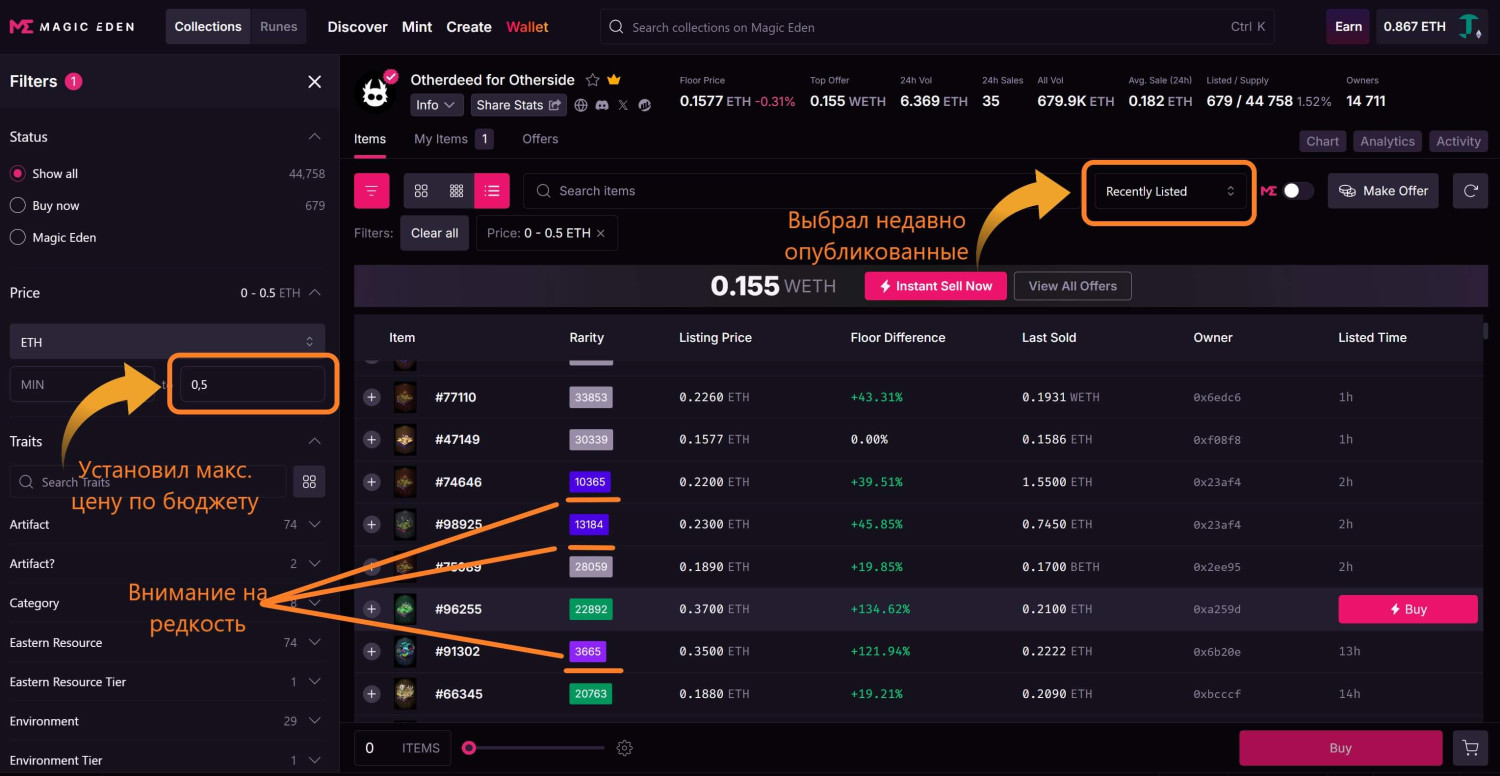Collapse the Traits section
The image size is (1500, 776).
pyautogui.click(x=314, y=441)
